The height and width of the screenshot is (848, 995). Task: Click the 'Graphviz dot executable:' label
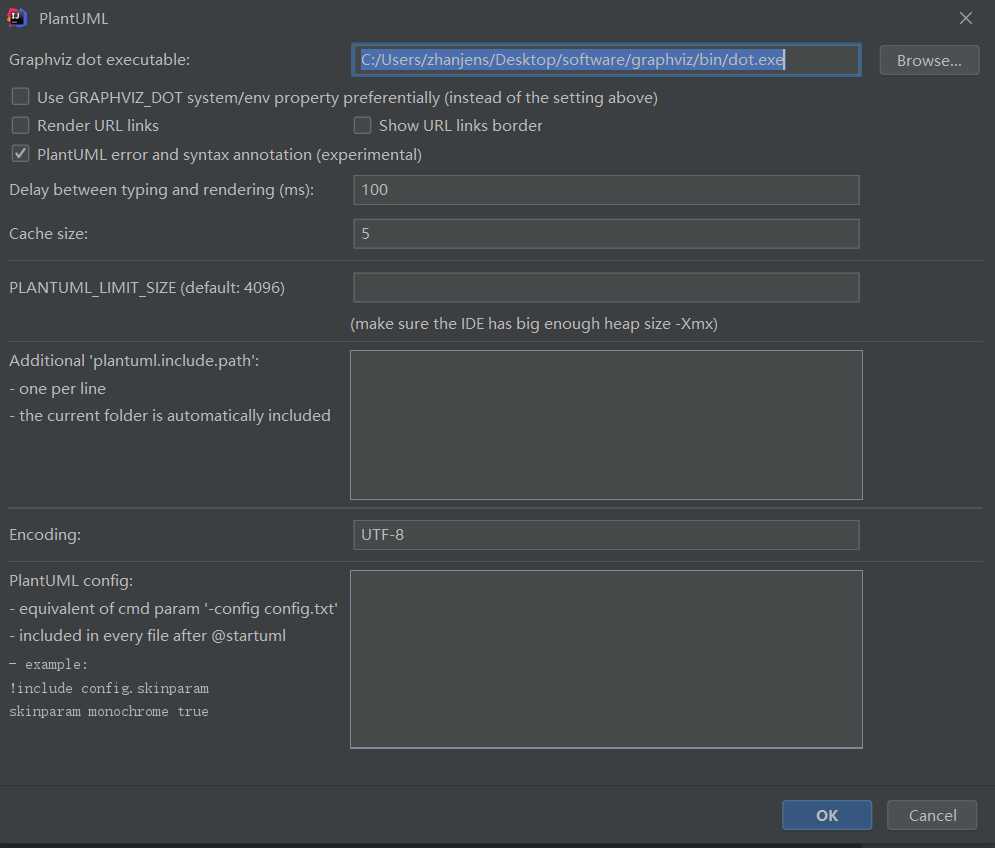point(99,60)
